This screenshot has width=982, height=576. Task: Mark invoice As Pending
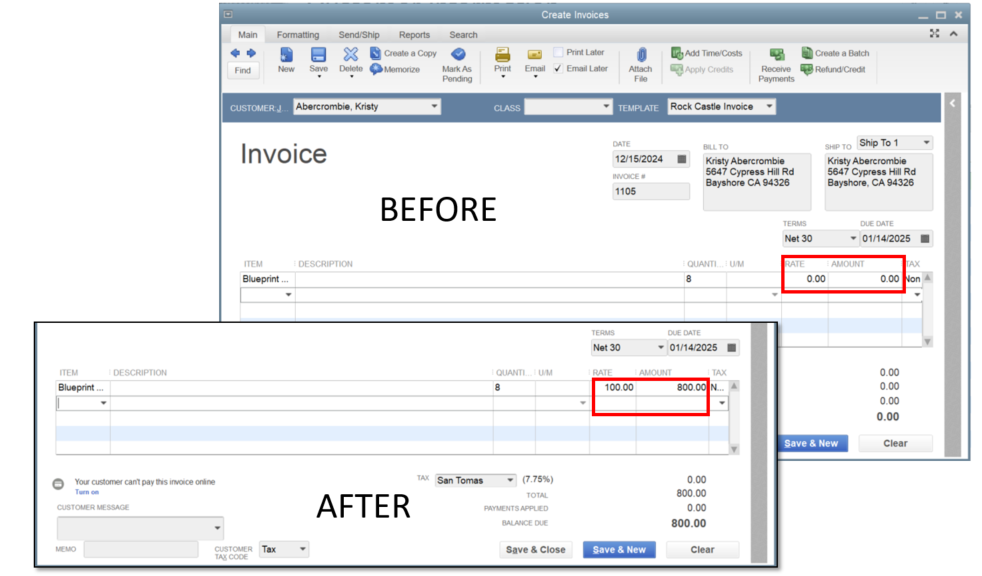(x=457, y=65)
